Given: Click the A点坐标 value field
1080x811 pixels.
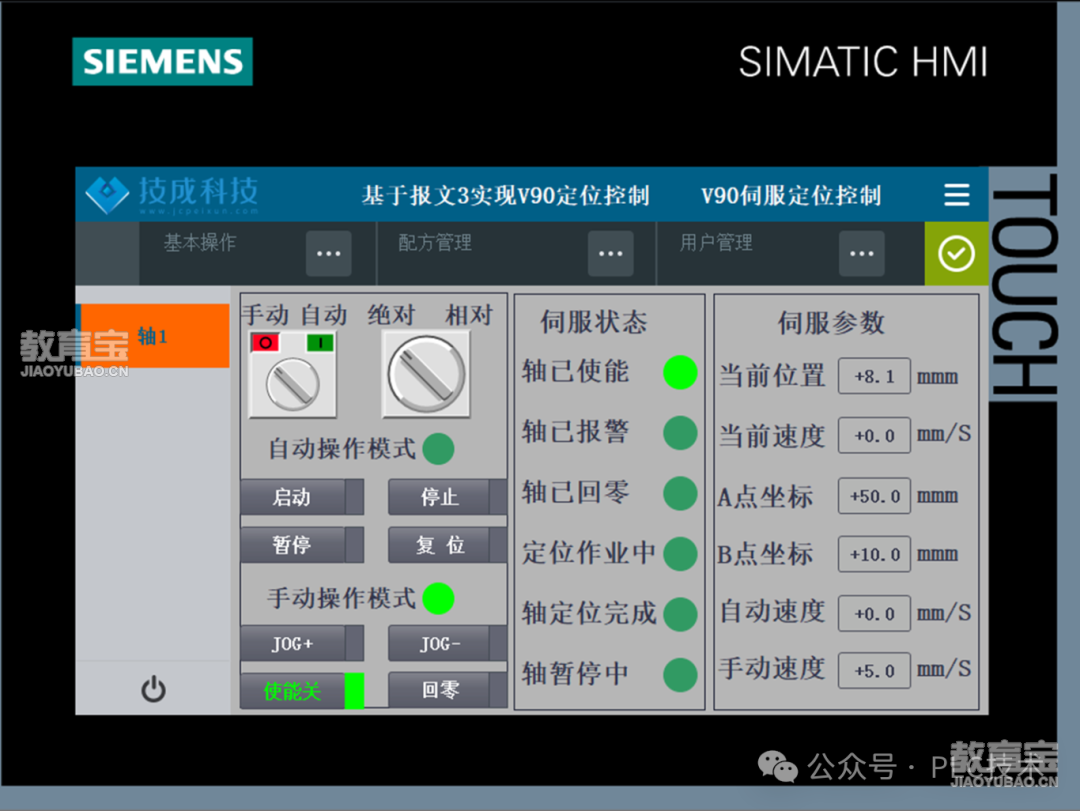Looking at the screenshot, I should [874, 496].
